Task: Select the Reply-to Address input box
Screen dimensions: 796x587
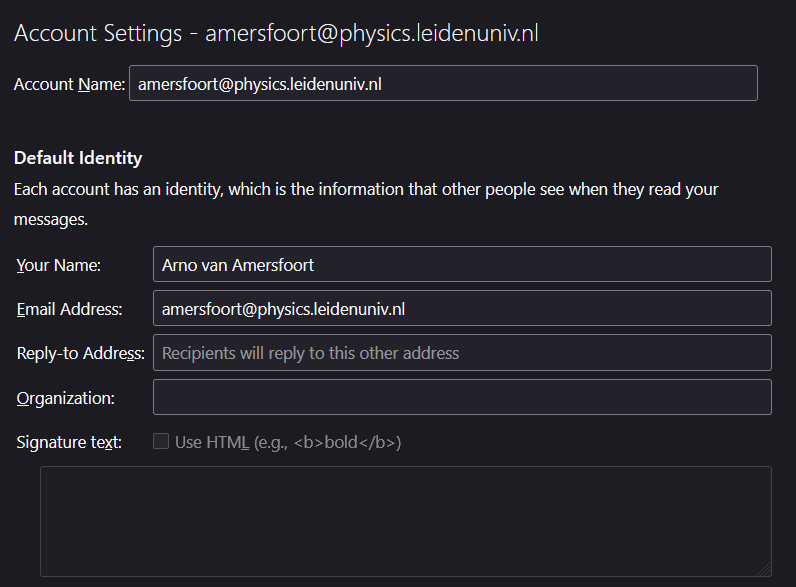Action: [462, 353]
